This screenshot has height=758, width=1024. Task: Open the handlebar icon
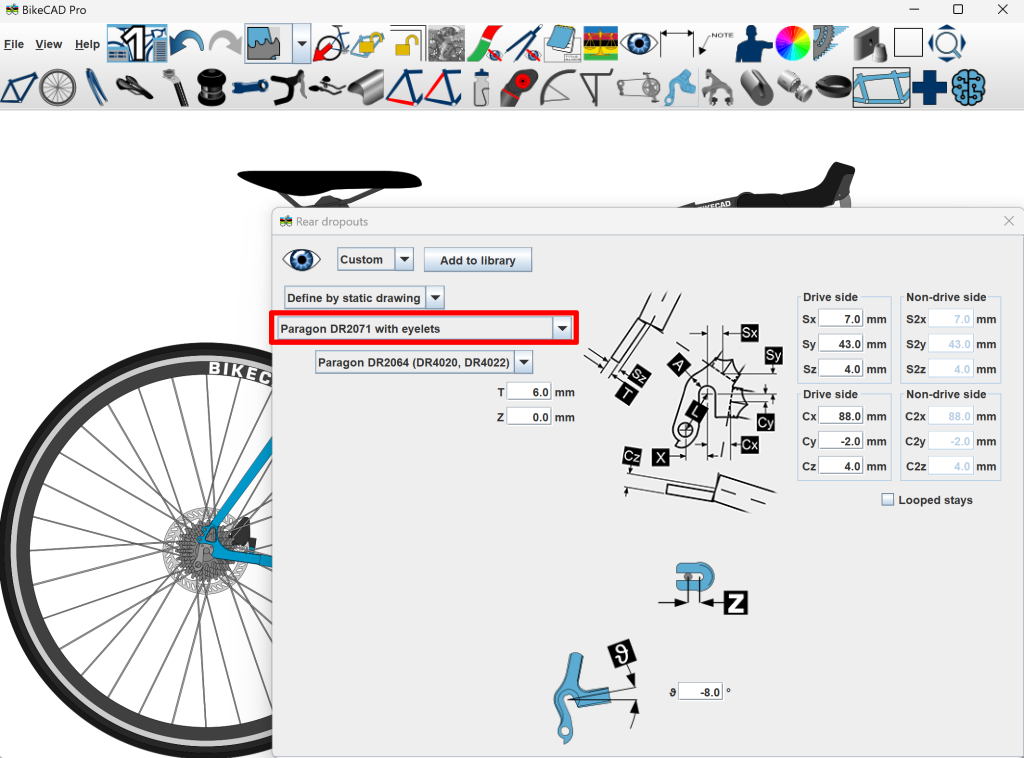pyautogui.click(x=291, y=88)
